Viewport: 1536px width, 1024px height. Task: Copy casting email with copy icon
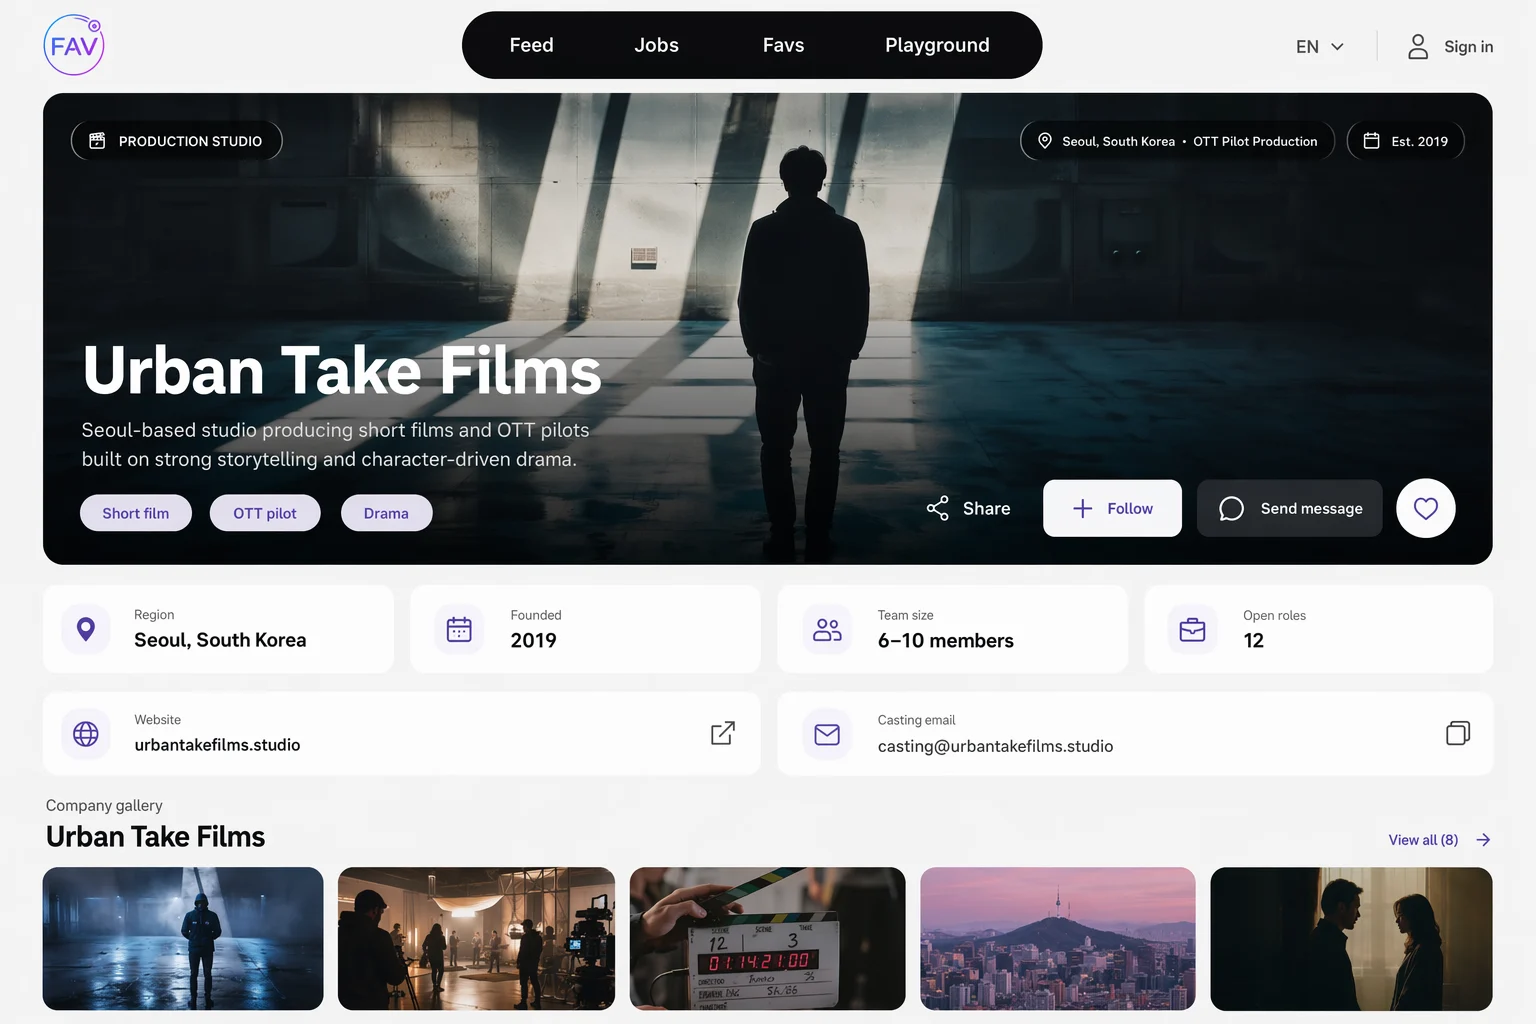[1458, 733]
